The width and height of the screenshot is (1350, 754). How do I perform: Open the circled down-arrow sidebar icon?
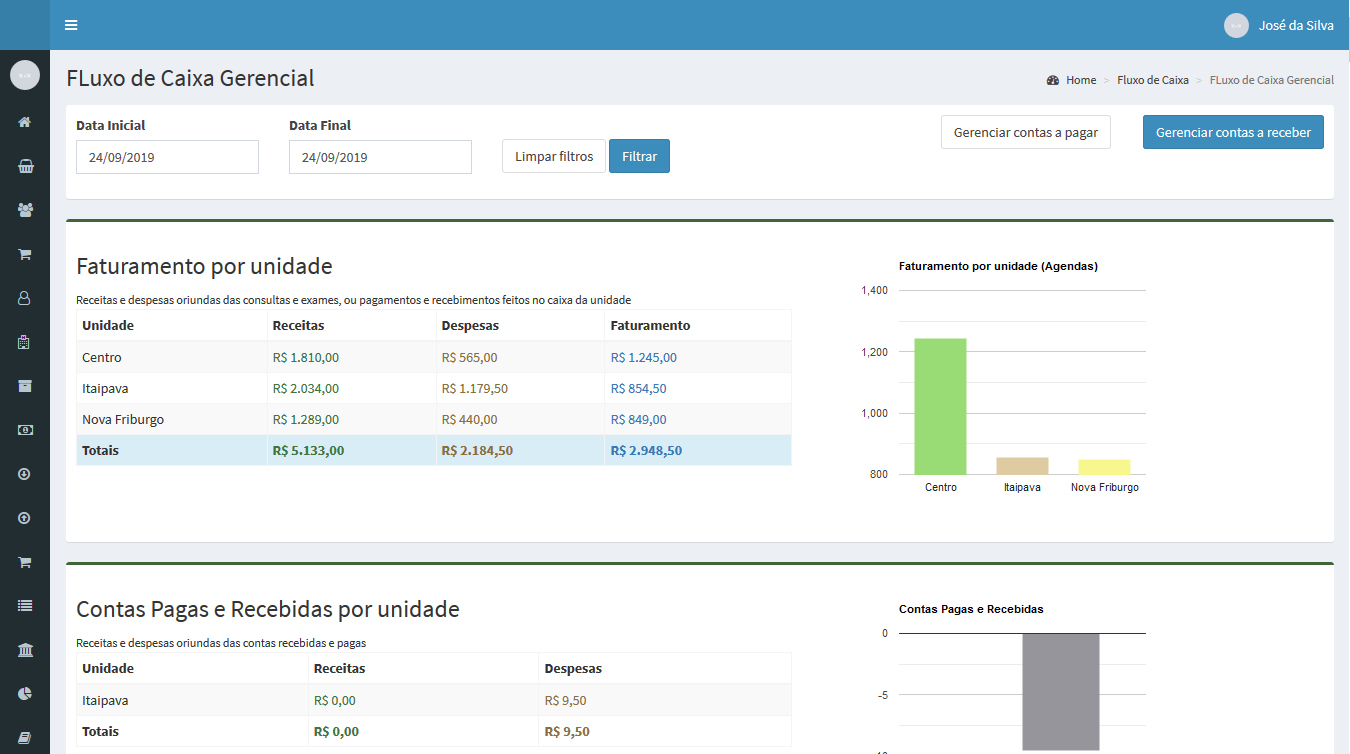[25, 474]
